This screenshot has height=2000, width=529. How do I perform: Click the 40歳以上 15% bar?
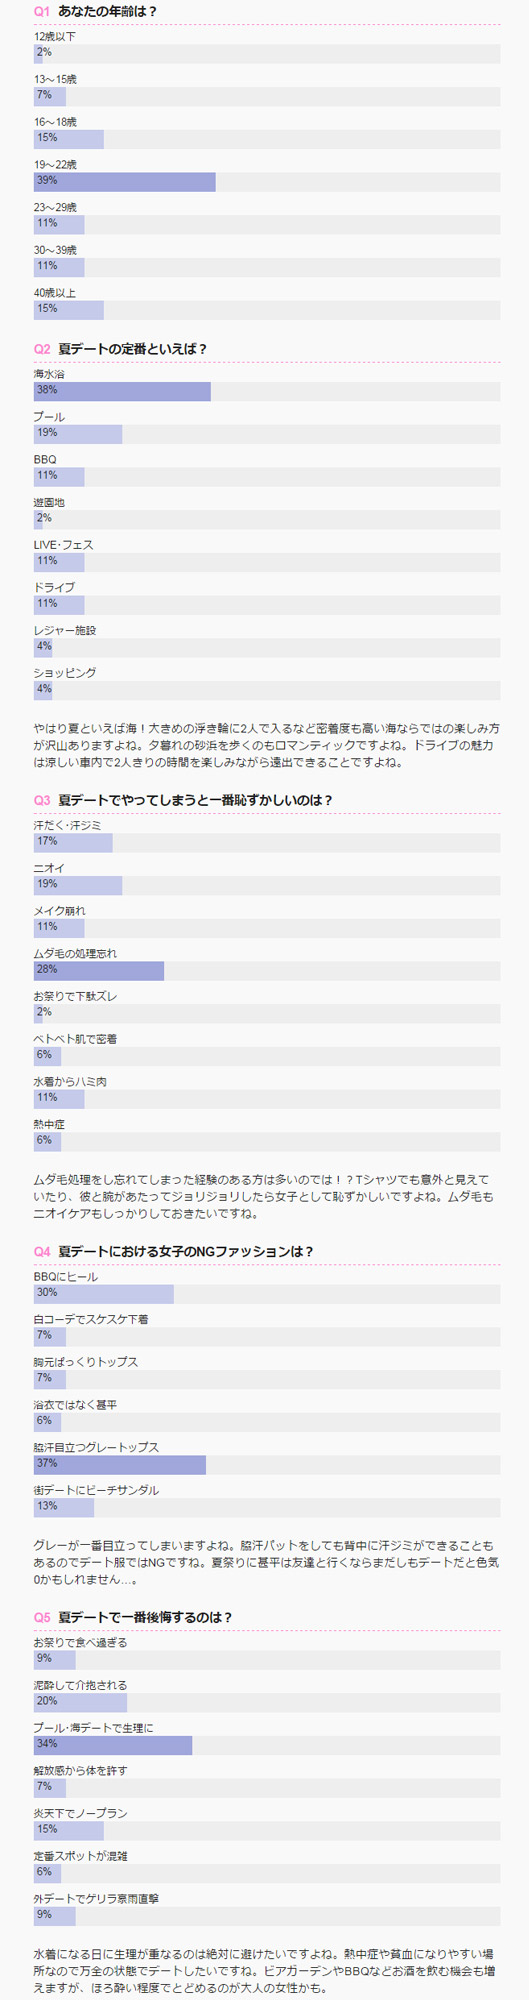(267, 309)
